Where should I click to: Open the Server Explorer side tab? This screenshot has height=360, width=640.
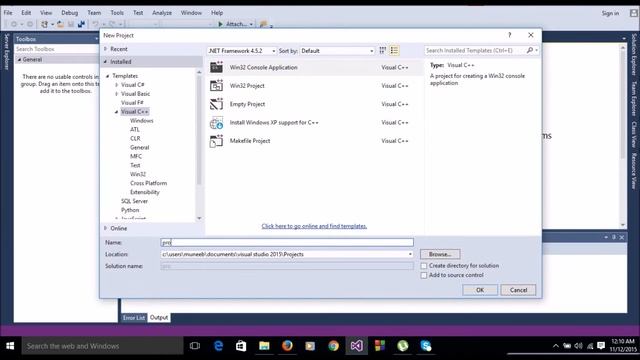click(x=7, y=52)
